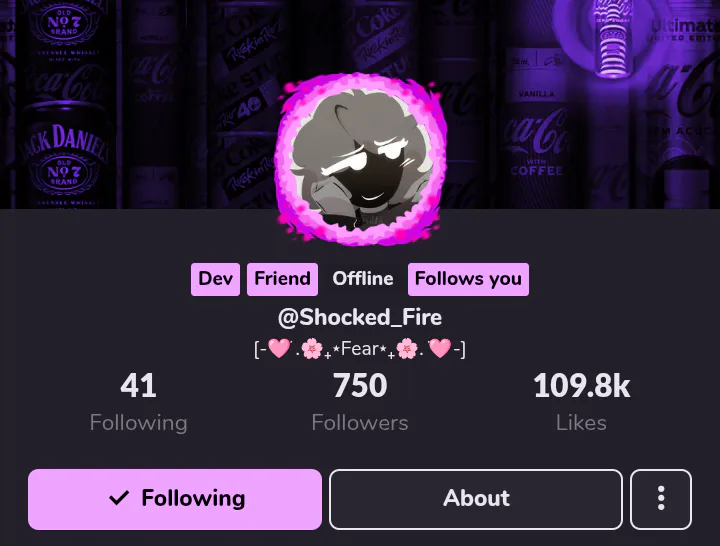The image size is (720, 546).
Task: Click the right pink flower emoji in name
Action: tap(407, 349)
